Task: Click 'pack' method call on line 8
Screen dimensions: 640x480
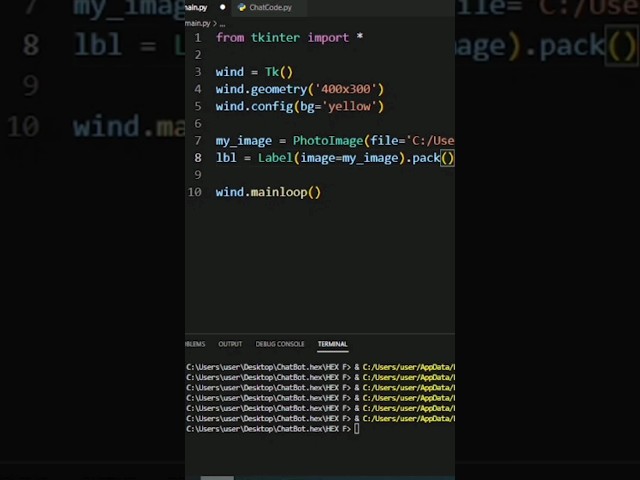Action: point(426,158)
